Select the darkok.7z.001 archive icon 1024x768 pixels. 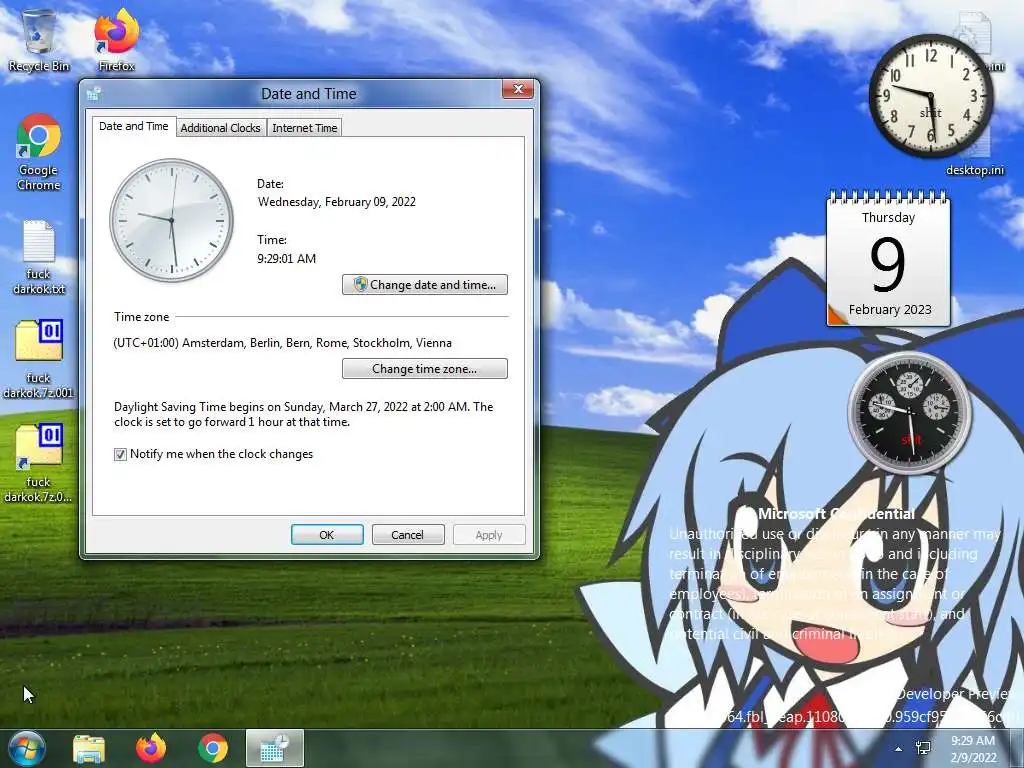coord(39,359)
